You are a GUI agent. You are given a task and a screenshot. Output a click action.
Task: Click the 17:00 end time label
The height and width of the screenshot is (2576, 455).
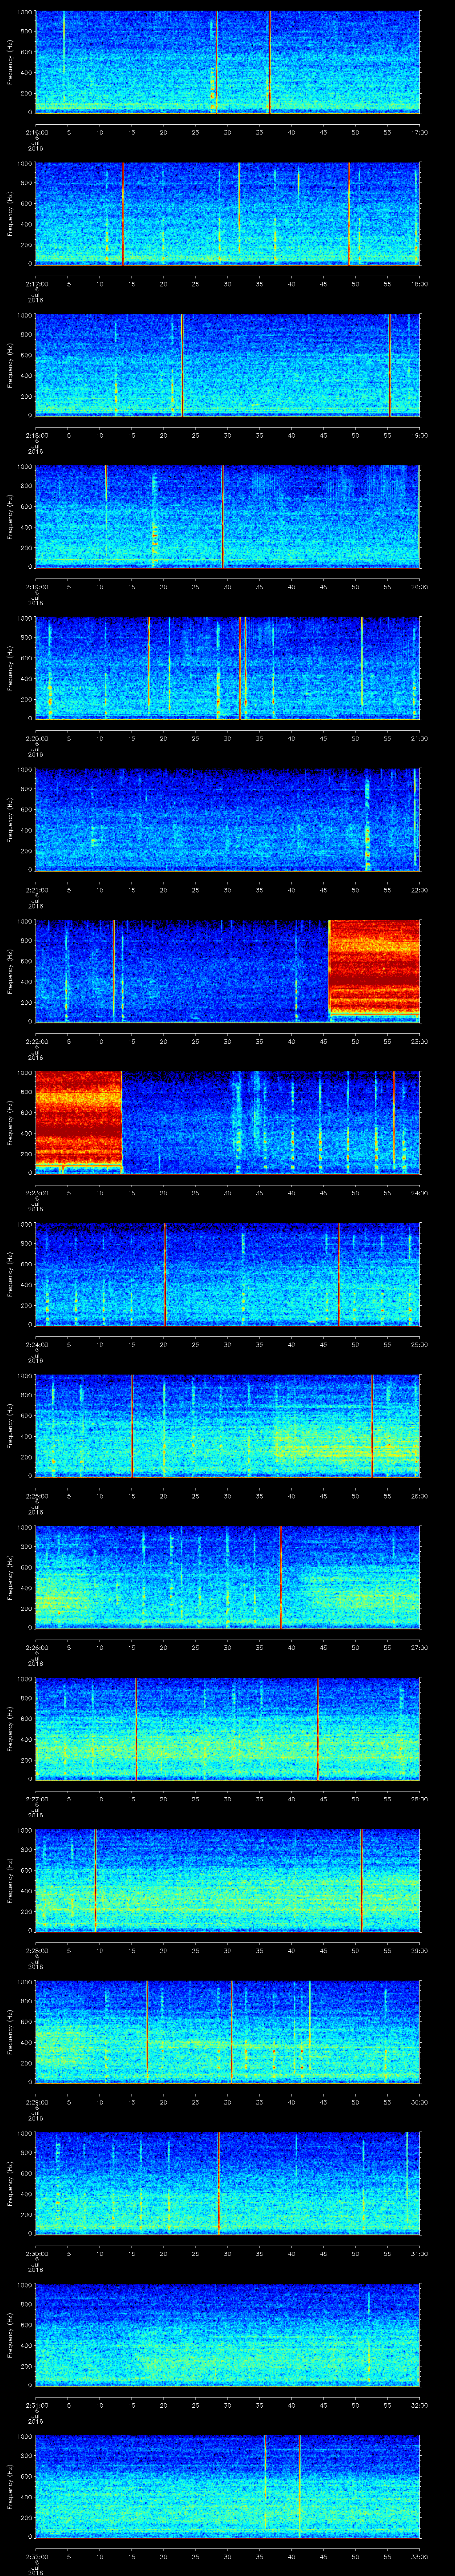coord(419,132)
